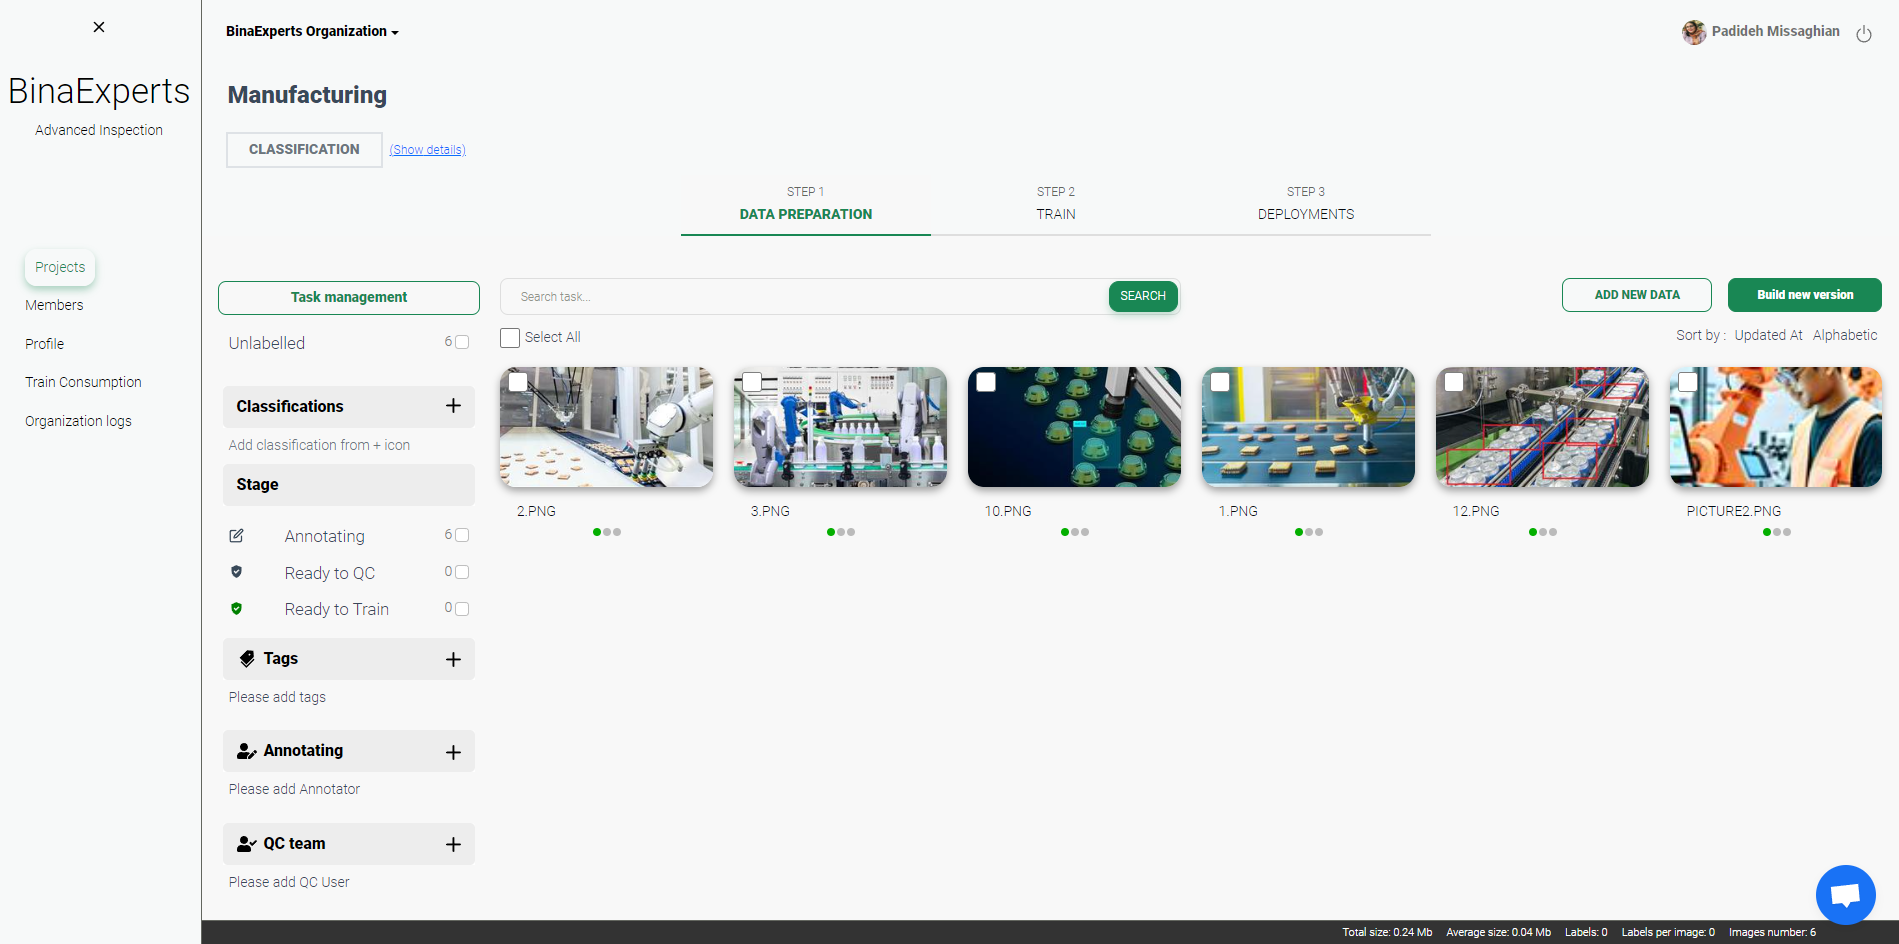Select the 12.PNG image checkbox
Image resolution: width=1899 pixels, height=944 pixels.
point(1454,382)
